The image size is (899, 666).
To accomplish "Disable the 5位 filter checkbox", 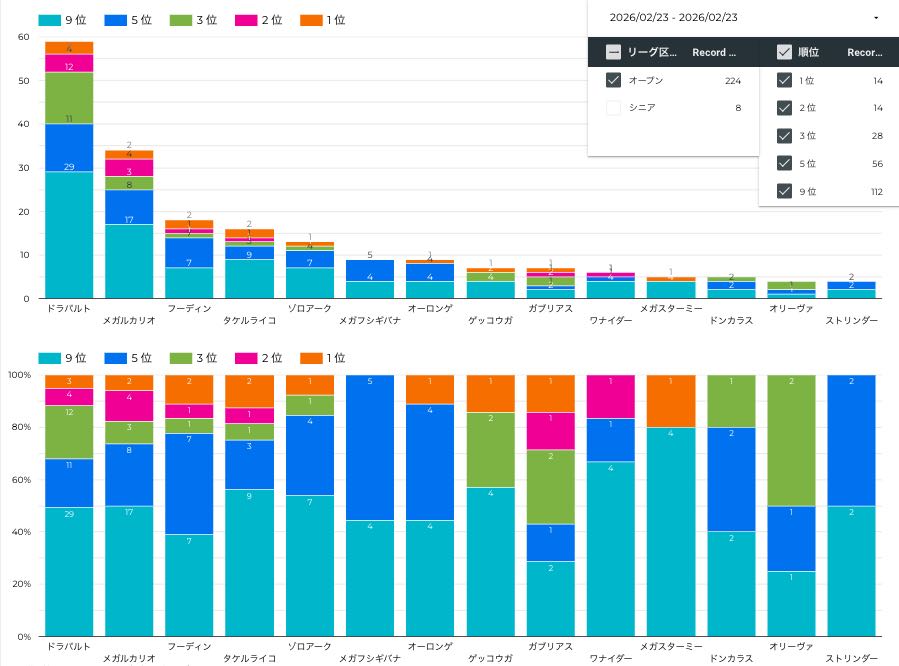I will coord(784,164).
